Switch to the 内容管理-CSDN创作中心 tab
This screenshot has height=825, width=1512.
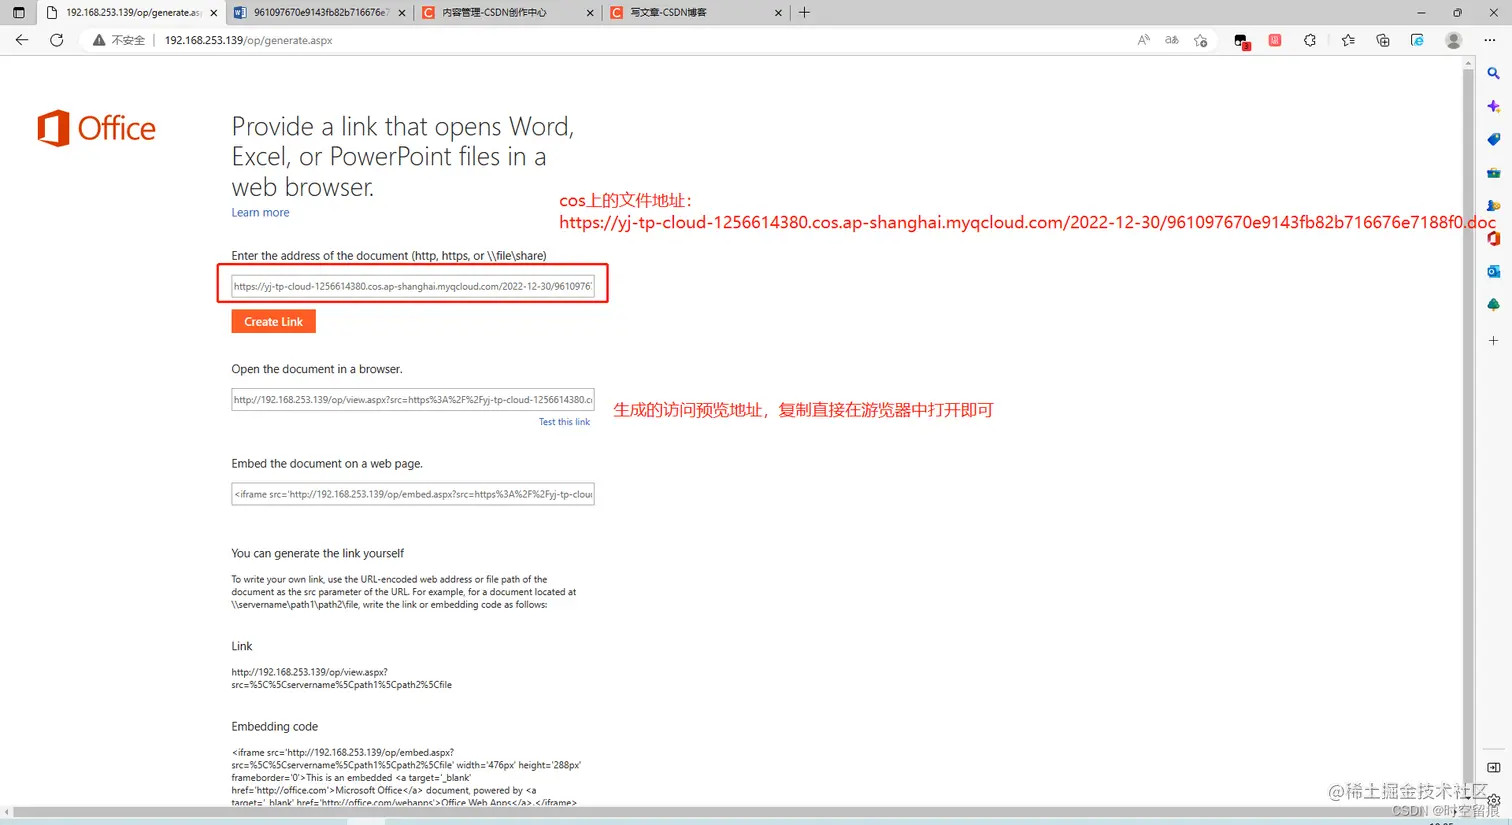point(507,12)
